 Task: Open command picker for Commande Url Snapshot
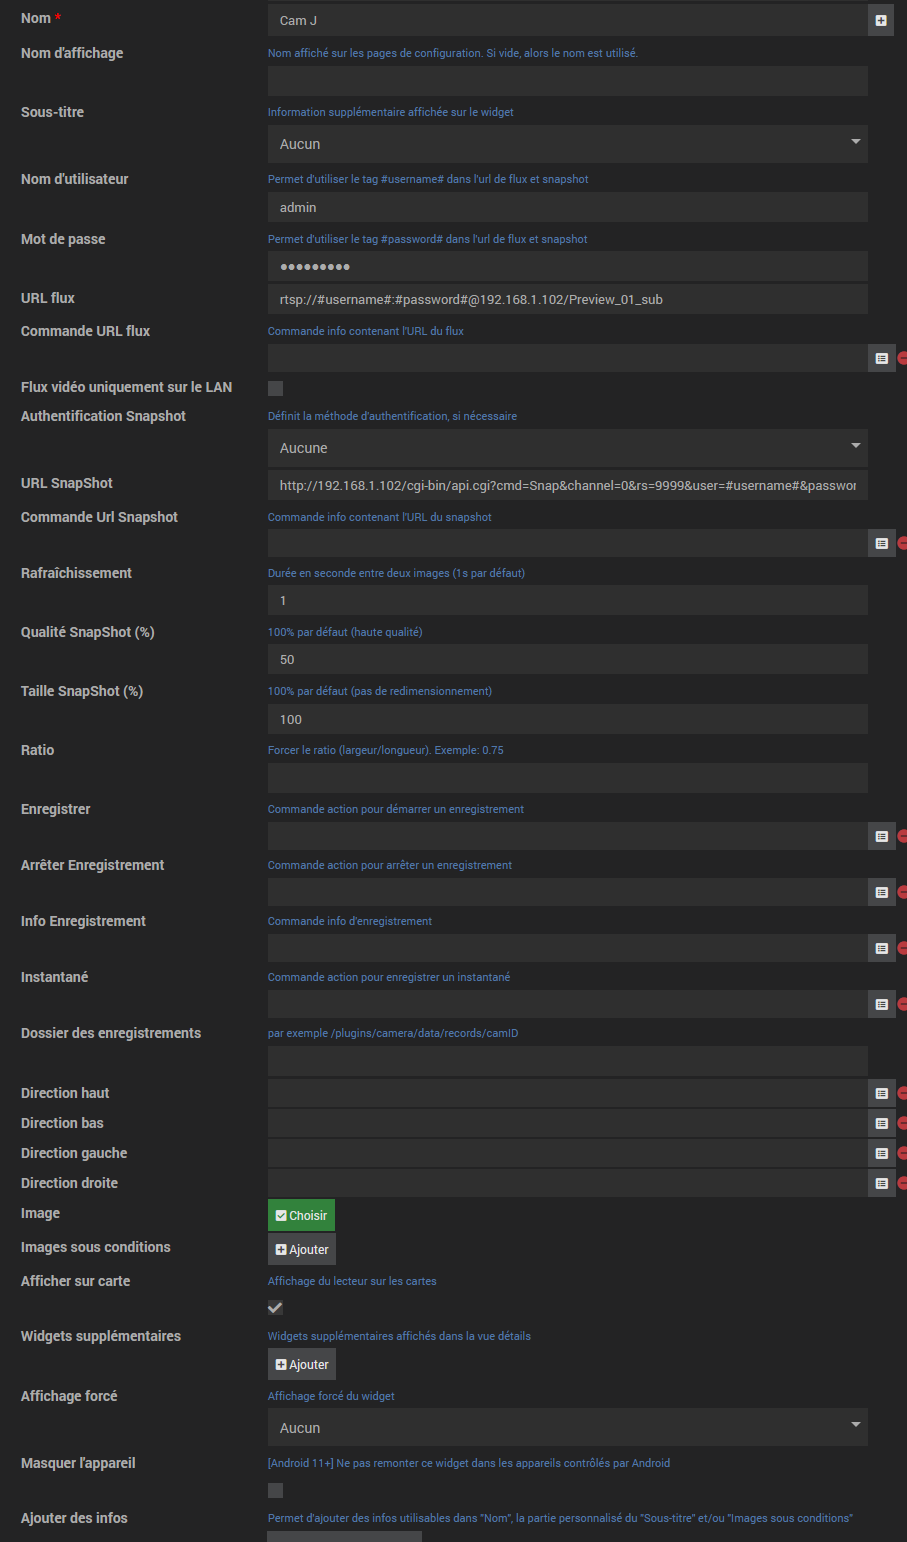coord(881,543)
